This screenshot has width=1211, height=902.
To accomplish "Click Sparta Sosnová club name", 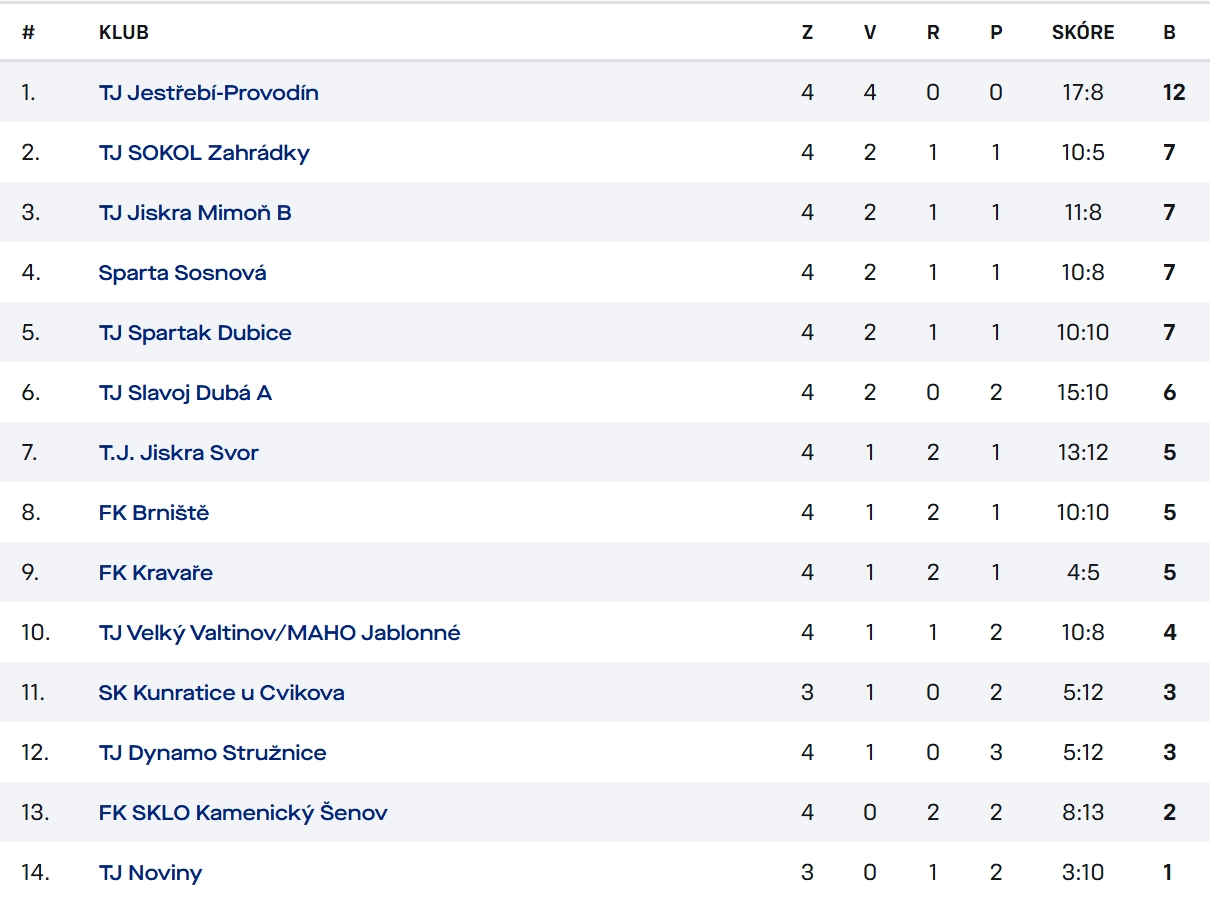I will point(183,273).
